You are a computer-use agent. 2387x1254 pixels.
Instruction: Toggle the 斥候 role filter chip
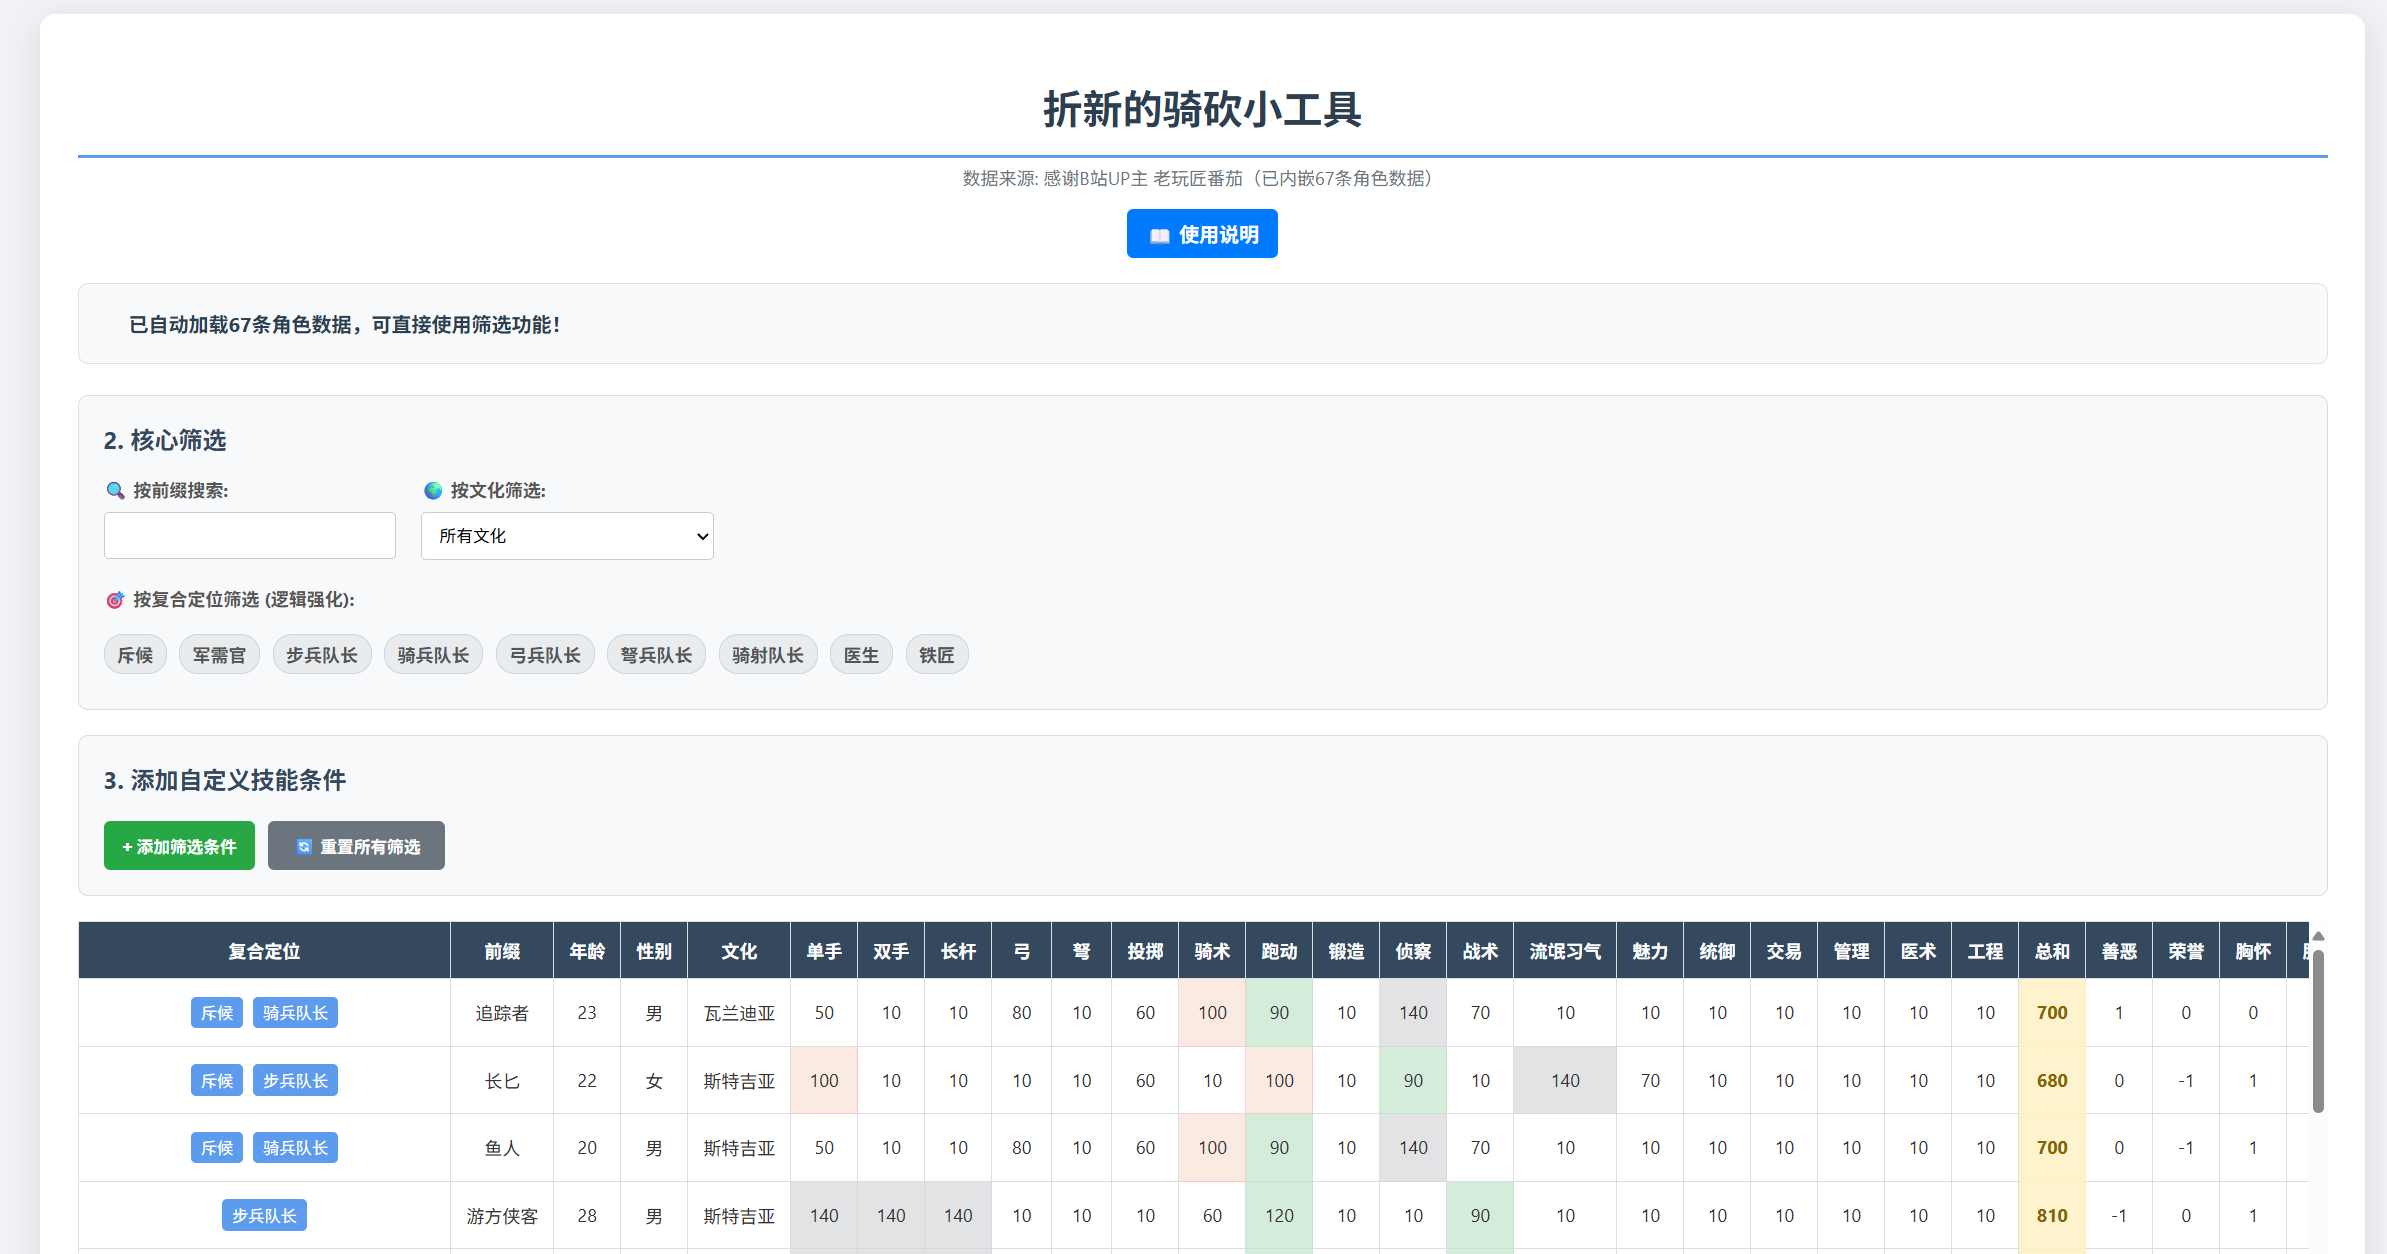coord(135,655)
